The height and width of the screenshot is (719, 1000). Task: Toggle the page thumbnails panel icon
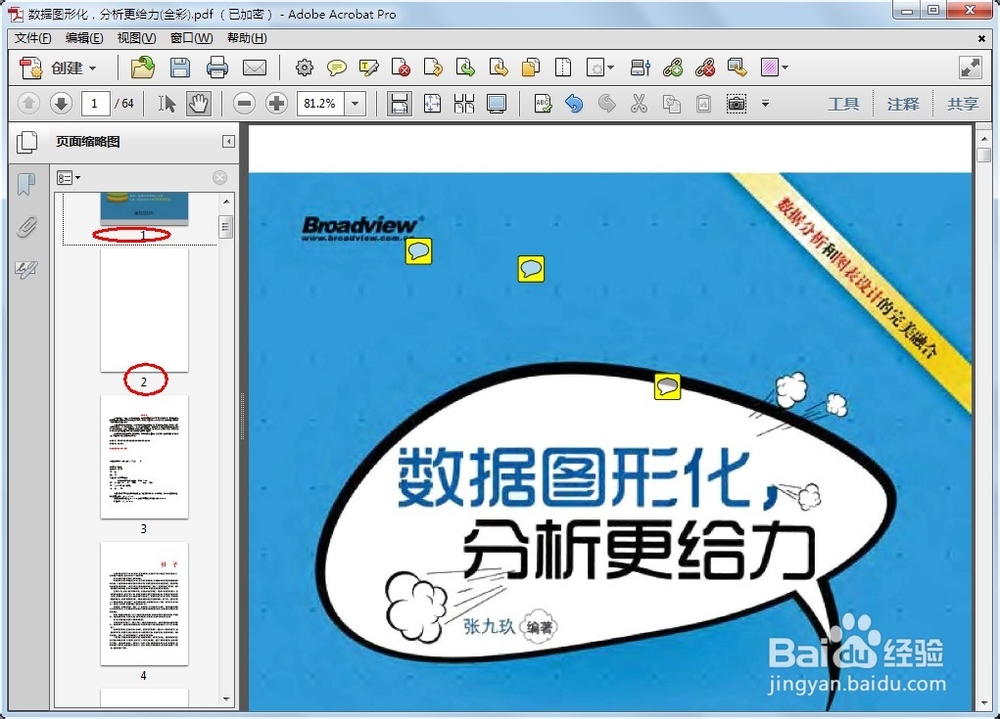[27, 142]
